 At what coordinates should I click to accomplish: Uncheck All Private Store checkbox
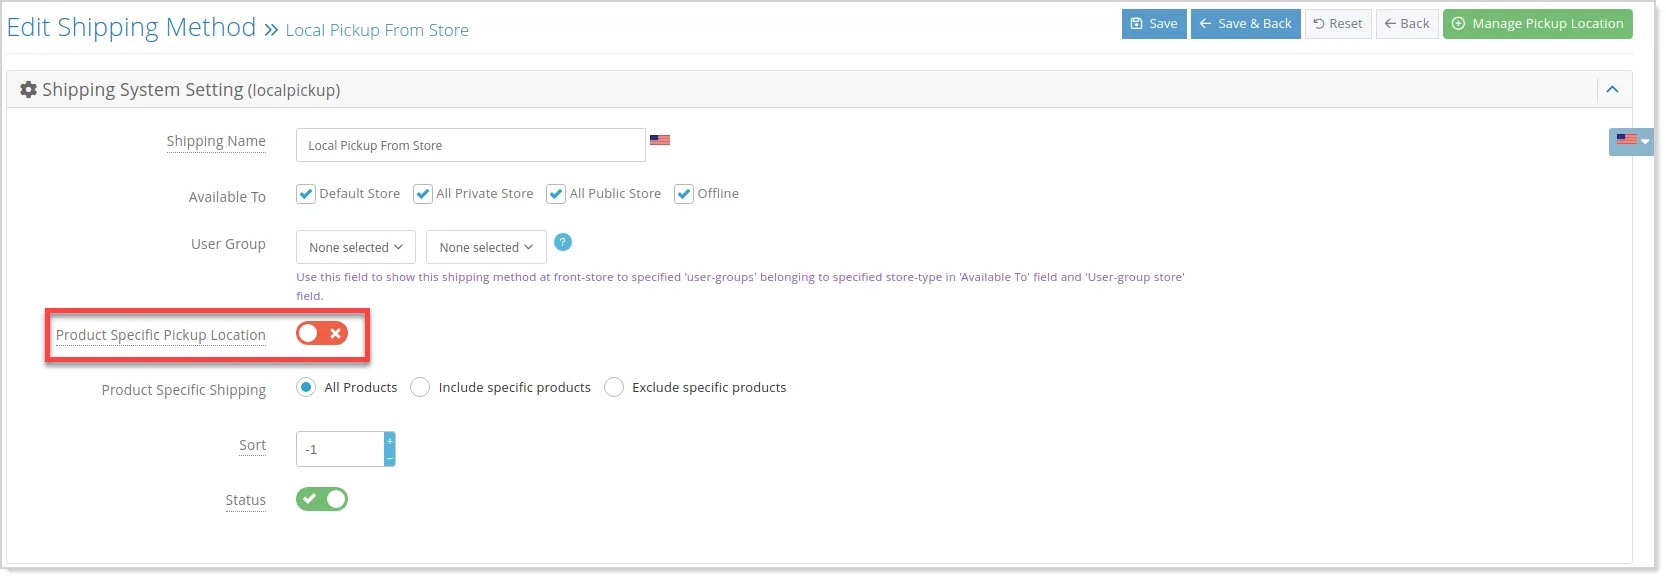click(423, 194)
